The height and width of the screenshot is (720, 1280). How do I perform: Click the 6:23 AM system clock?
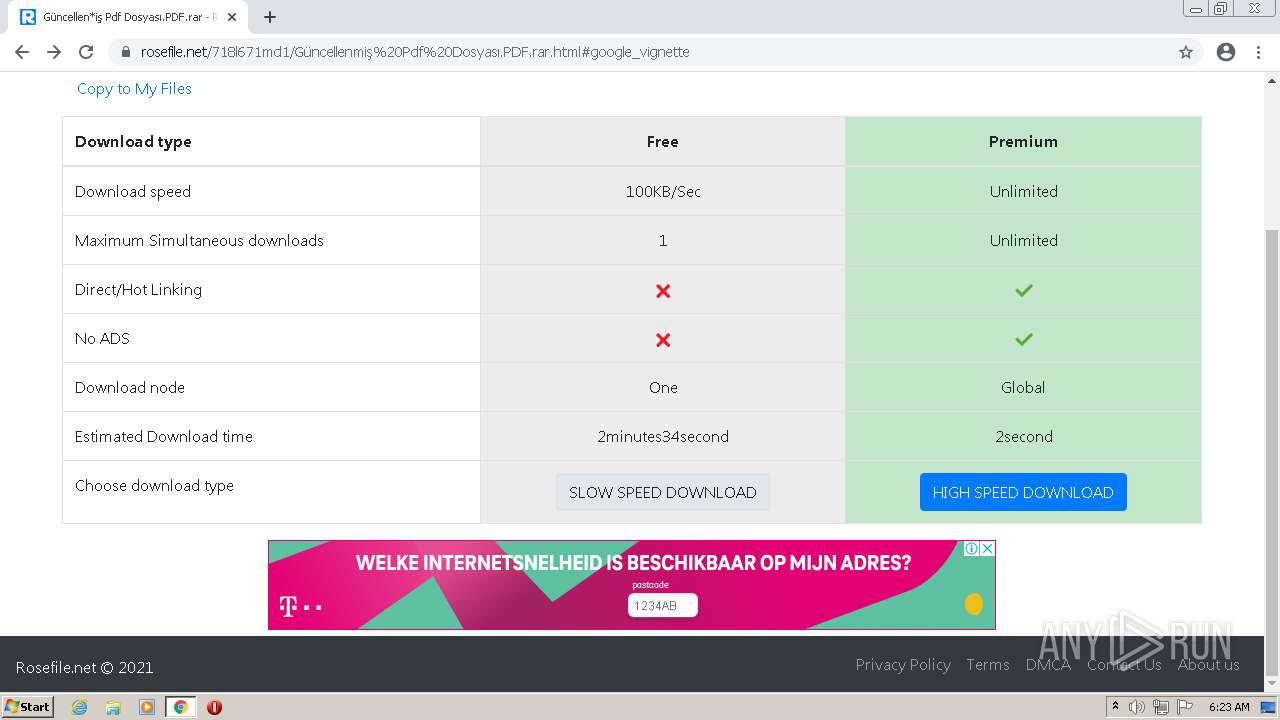[1229, 707]
